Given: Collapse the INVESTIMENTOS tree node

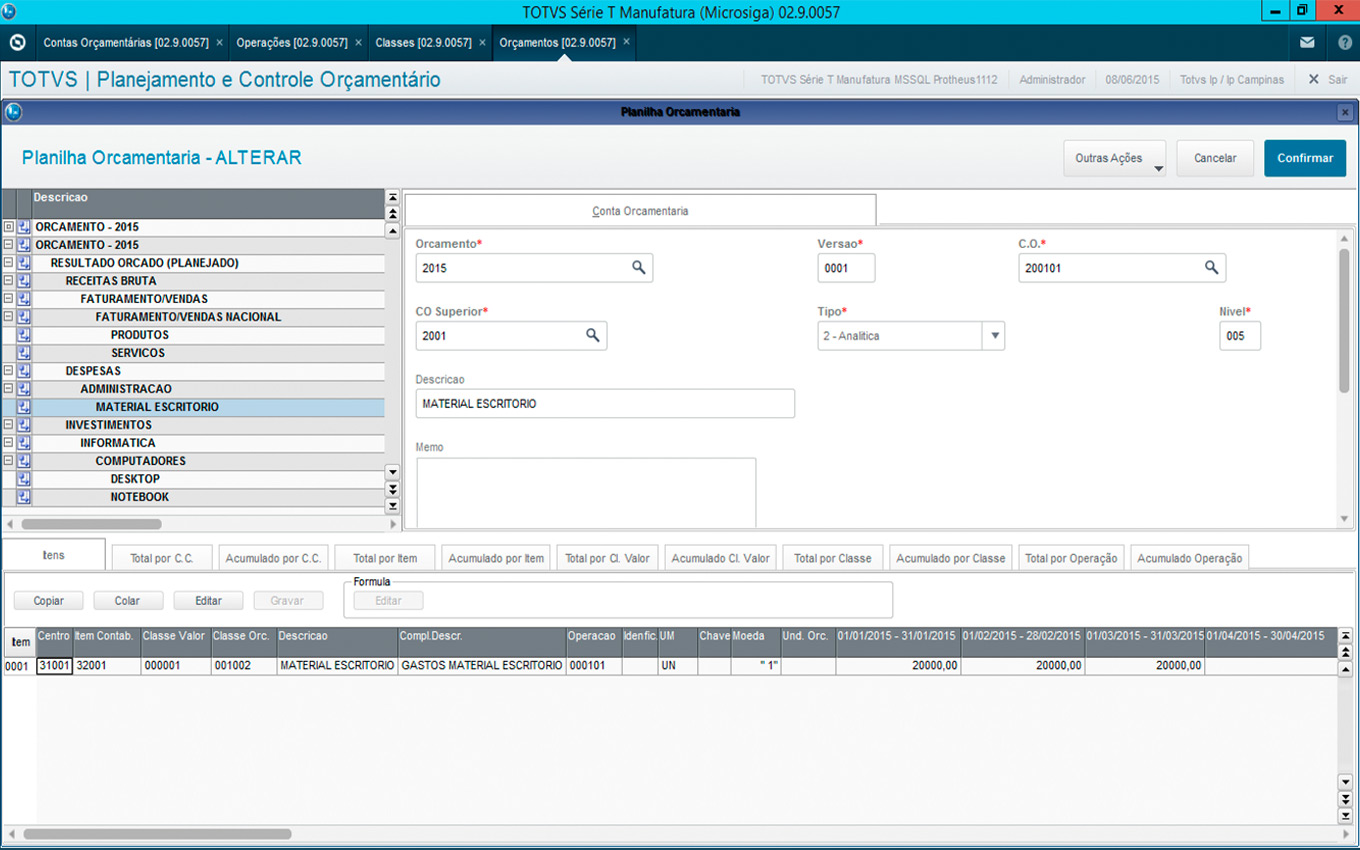Looking at the screenshot, I should (9, 425).
